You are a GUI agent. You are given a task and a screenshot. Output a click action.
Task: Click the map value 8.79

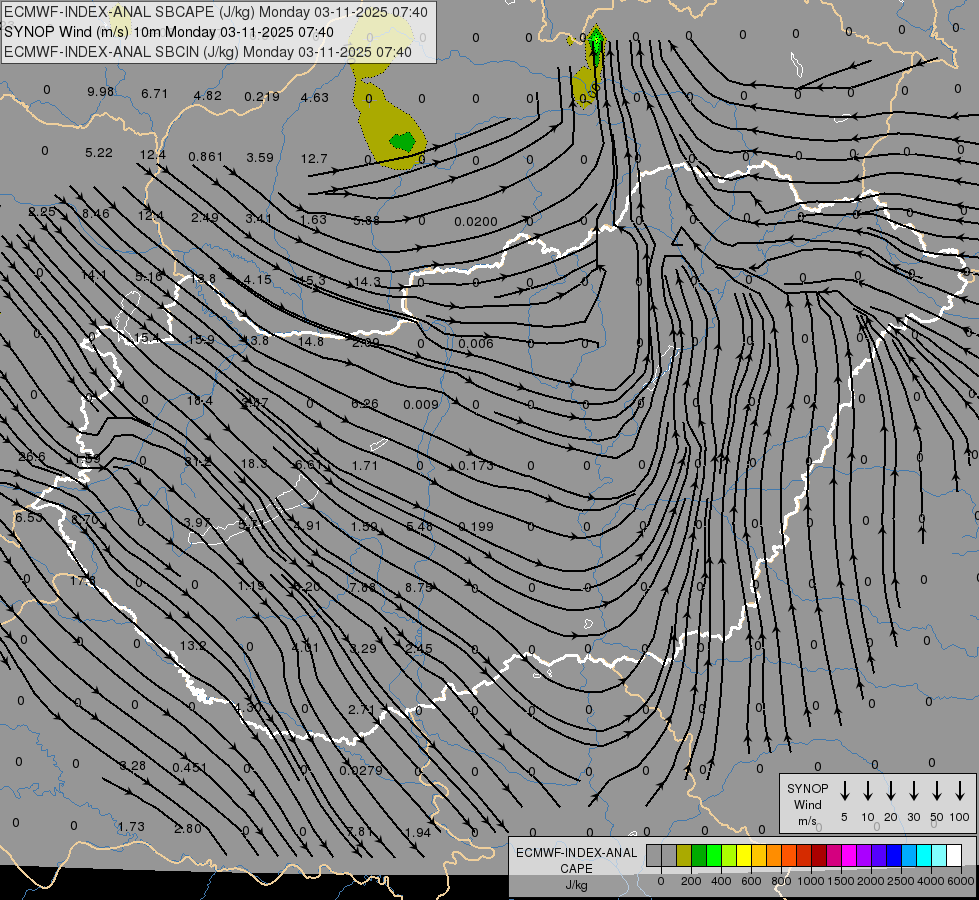pyautogui.click(x=419, y=588)
